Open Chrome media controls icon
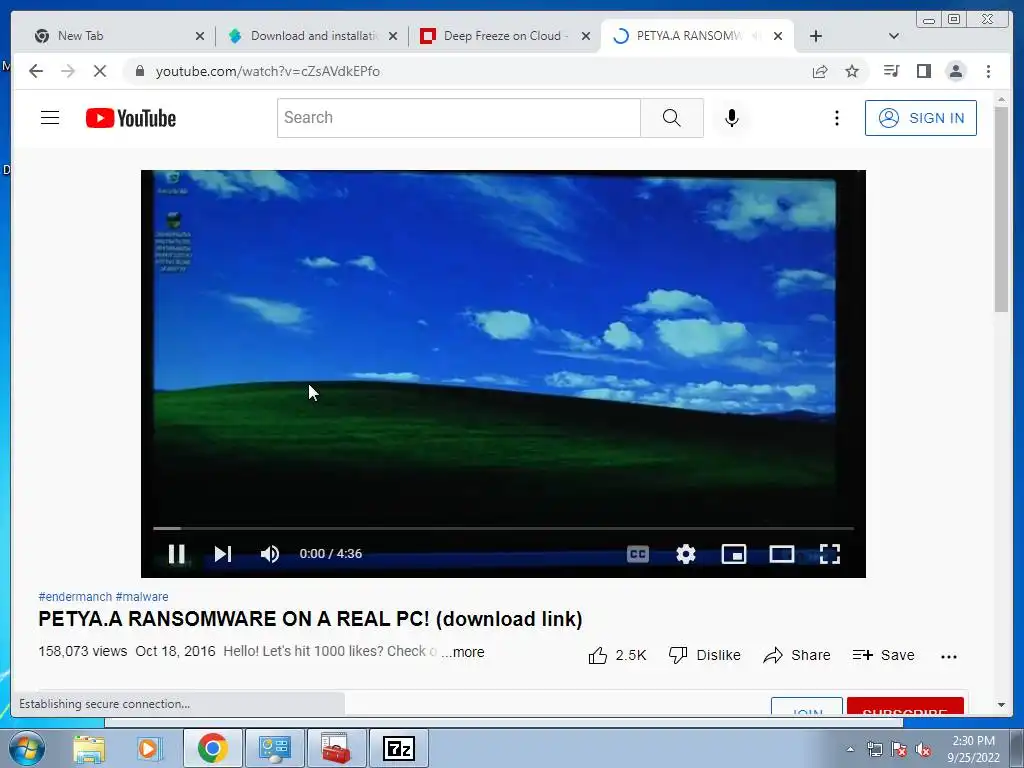The image size is (1024, 768). (891, 71)
